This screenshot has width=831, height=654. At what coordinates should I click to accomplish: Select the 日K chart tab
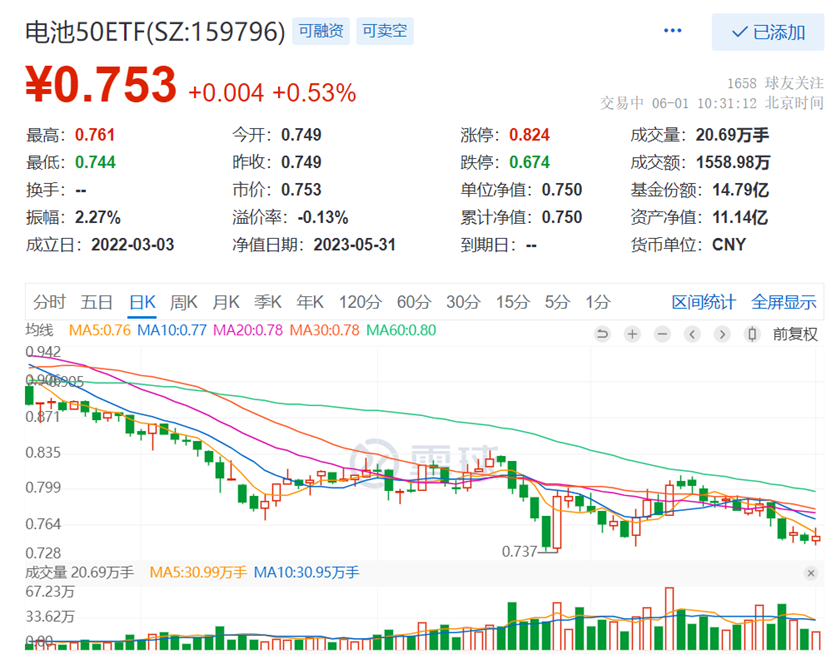coord(142,302)
